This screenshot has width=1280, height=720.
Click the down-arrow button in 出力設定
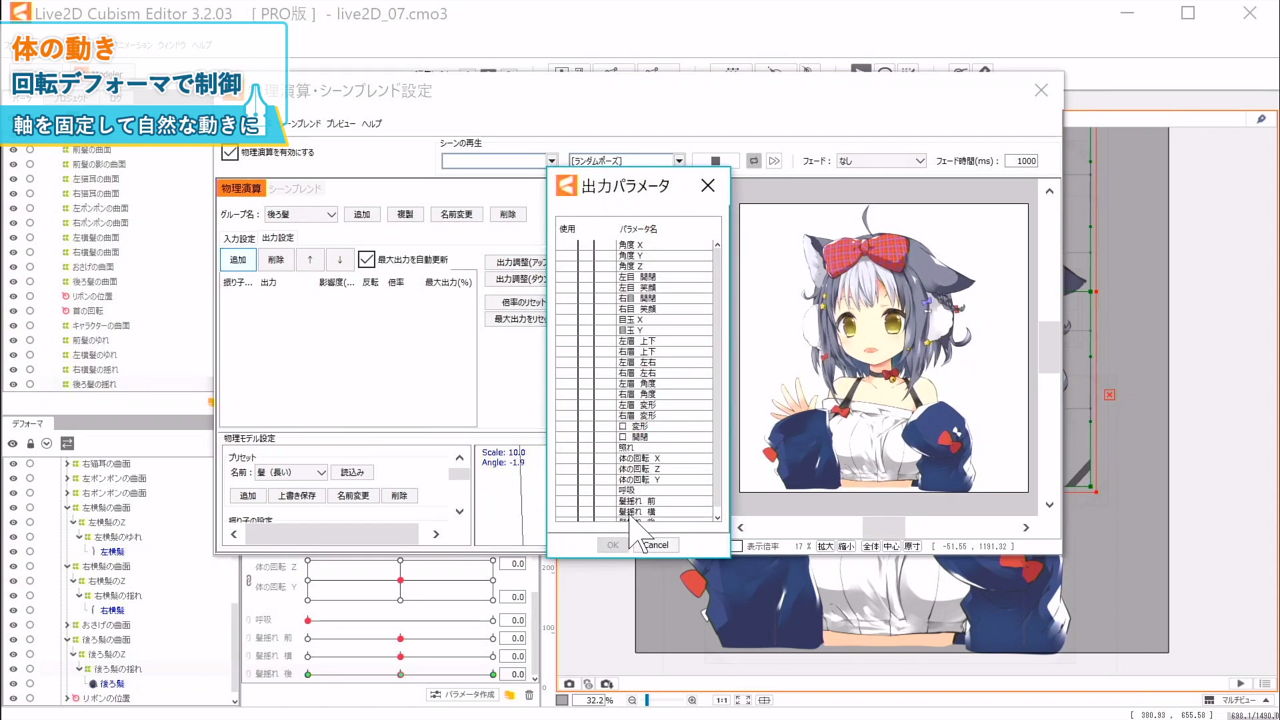(340, 260)
